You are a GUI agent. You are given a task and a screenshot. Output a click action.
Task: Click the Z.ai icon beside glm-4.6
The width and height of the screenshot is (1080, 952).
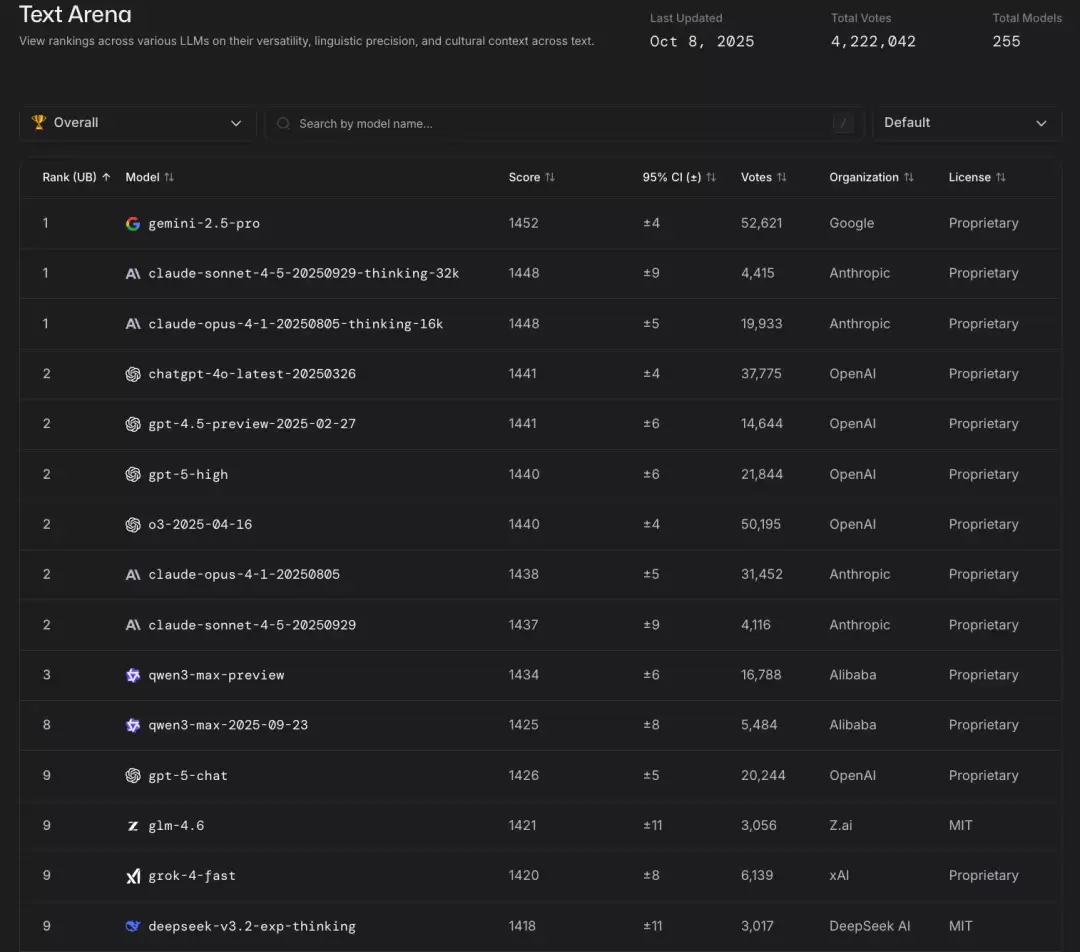pos(133,825)
